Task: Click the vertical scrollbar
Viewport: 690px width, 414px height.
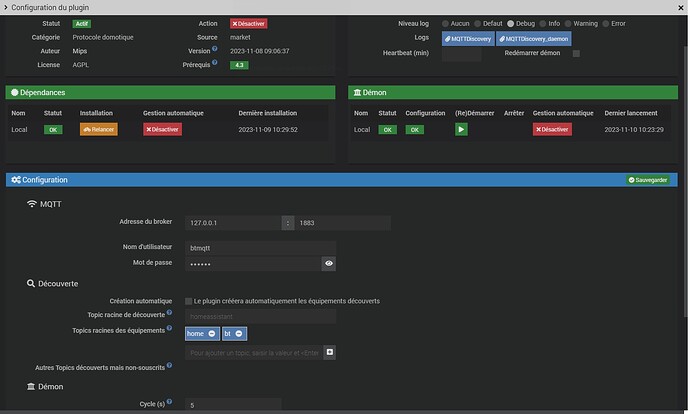Action: pyautogui.click(x=686, y=180)
